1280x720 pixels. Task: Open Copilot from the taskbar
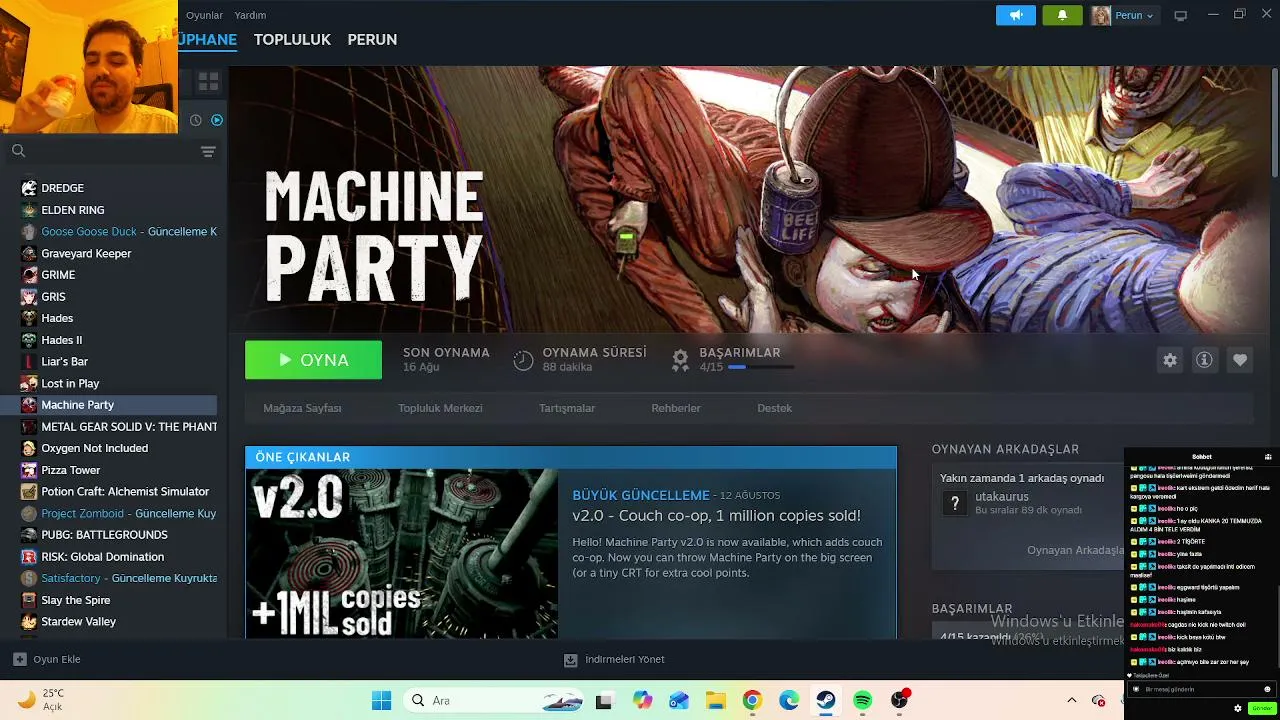point(642,700)
